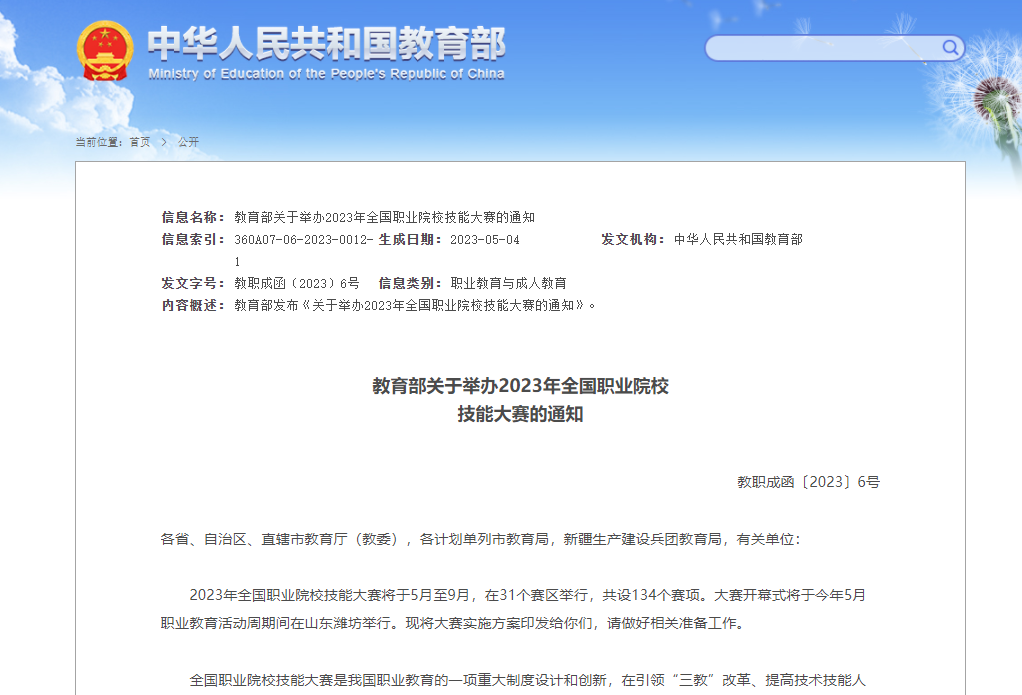Click the 中华人民共和国教育部 site title
The image size is (1022, 695).
tap(326, 42)
